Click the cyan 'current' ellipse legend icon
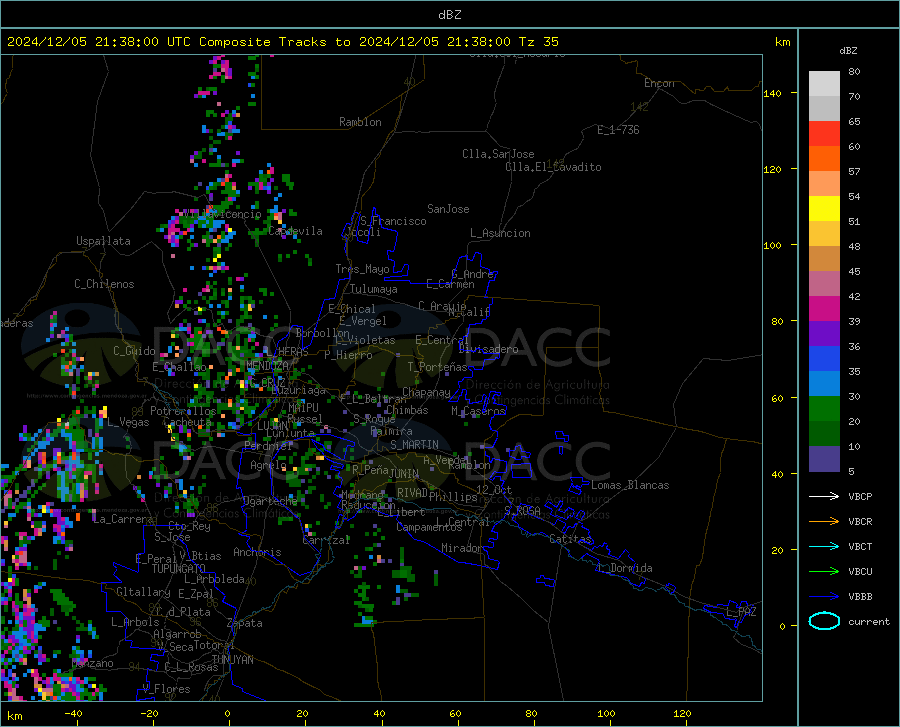This screenshot has width=900, height=727. point(824,621)
